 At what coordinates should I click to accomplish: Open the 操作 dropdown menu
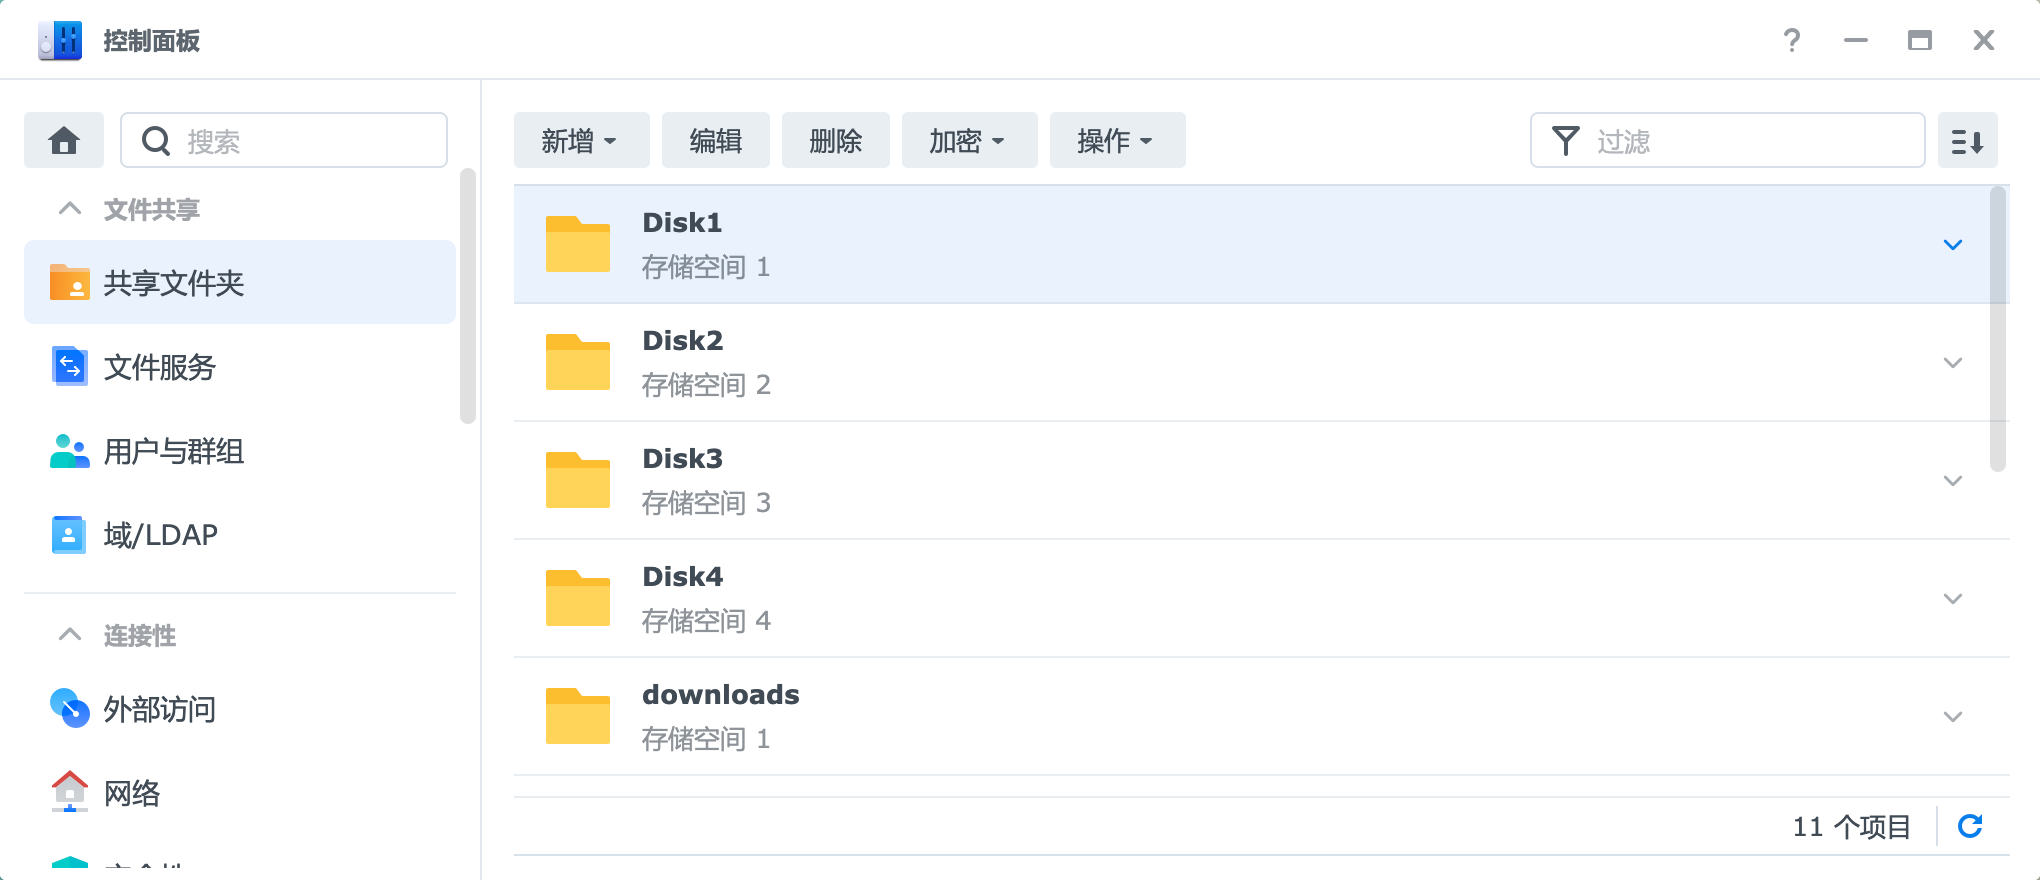(x=1116, y=141)
